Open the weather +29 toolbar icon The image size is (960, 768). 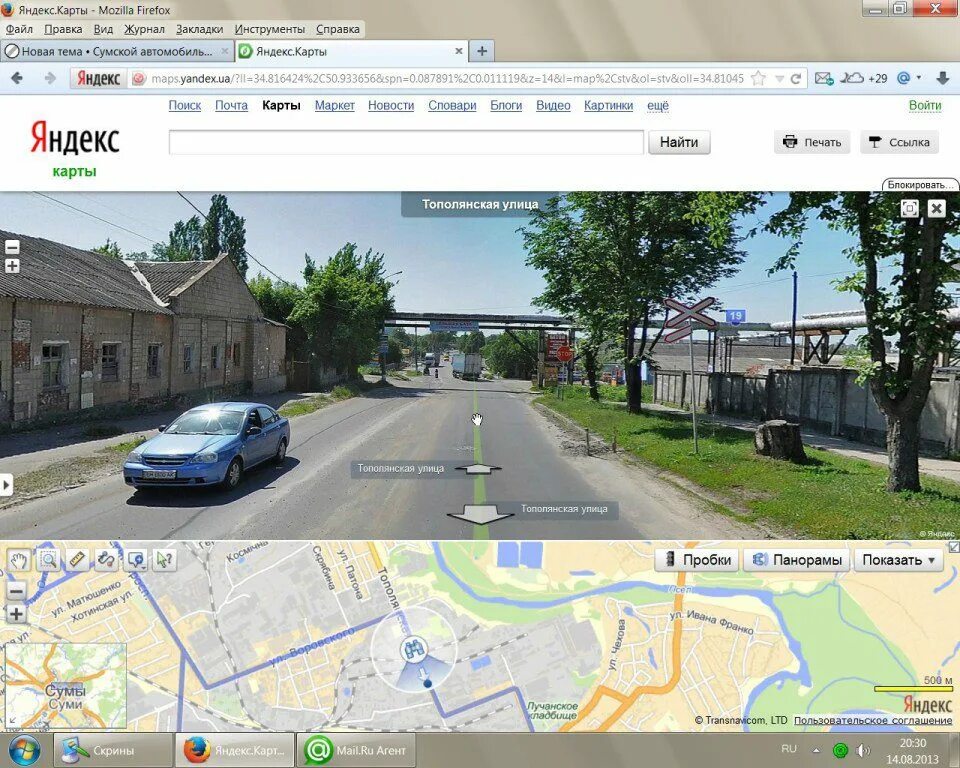coord(863,78)
